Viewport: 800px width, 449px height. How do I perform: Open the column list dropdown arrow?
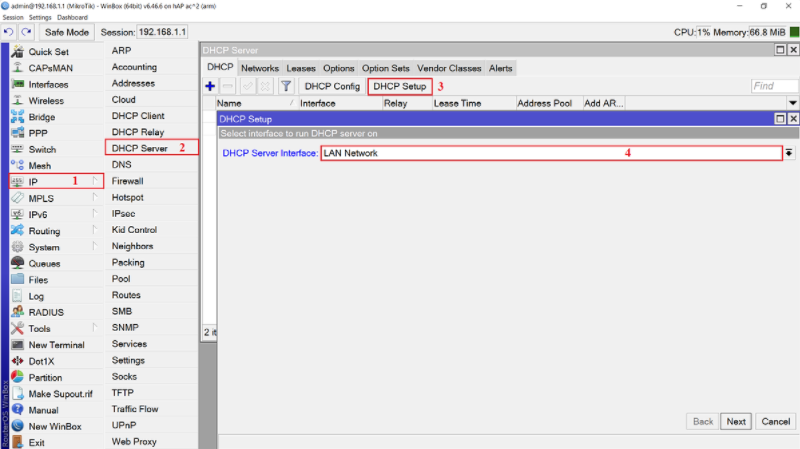(x=793, y=103)
